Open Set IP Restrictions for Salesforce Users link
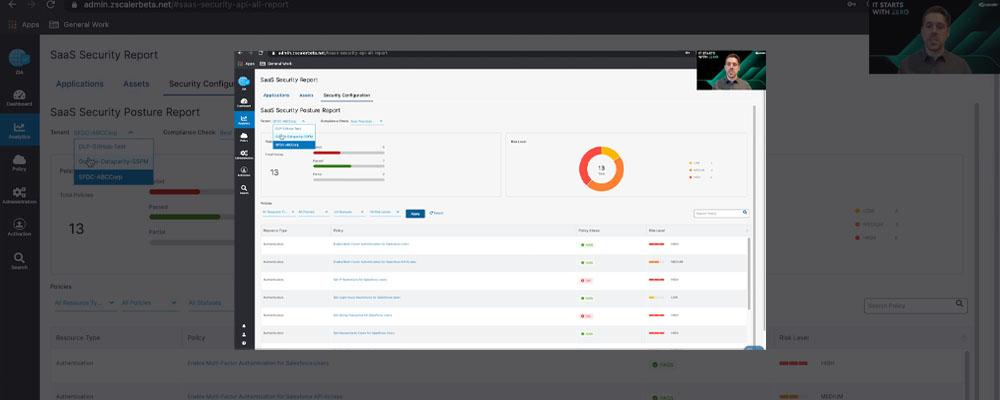 [360, 279]
